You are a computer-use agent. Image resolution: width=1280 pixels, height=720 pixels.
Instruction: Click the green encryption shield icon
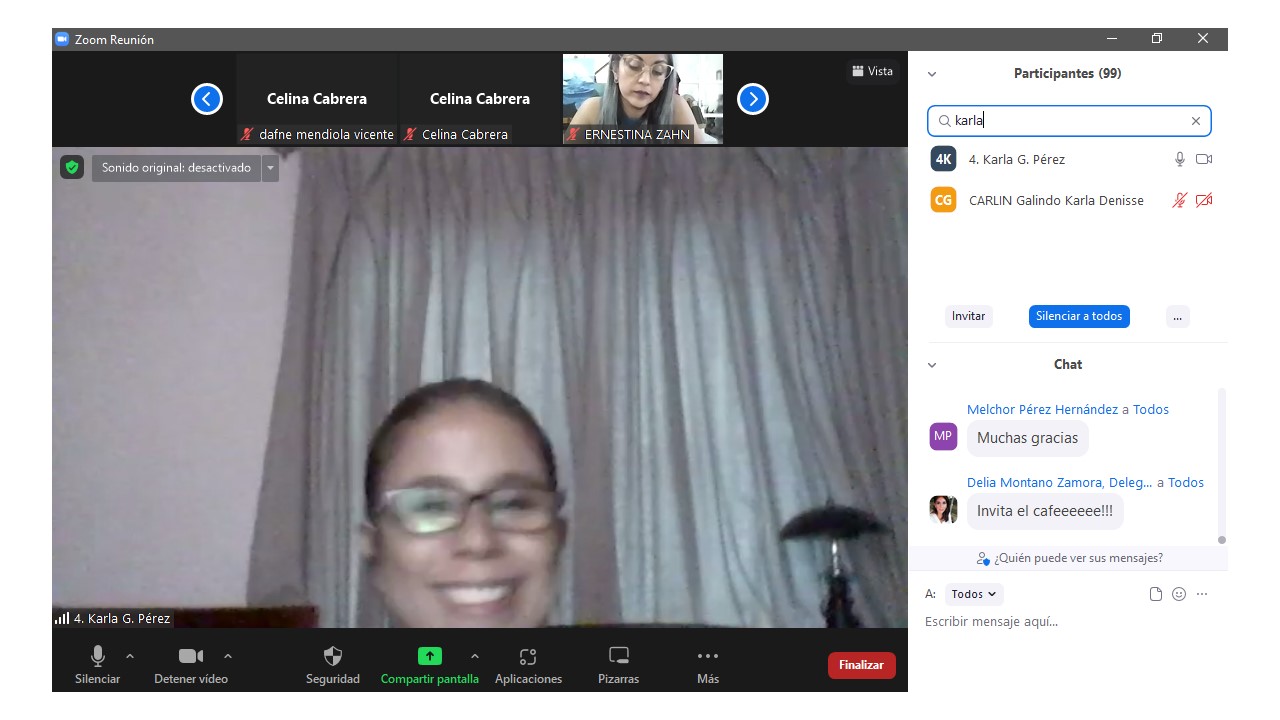[71, 167]
